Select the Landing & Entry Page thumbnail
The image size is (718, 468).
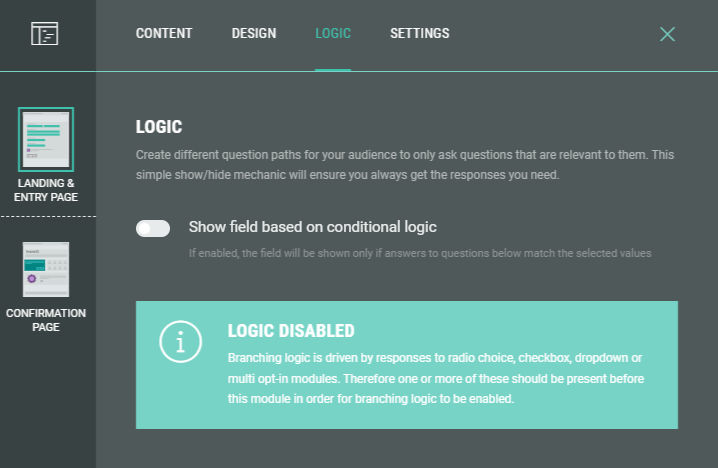[x=46, y=139]
